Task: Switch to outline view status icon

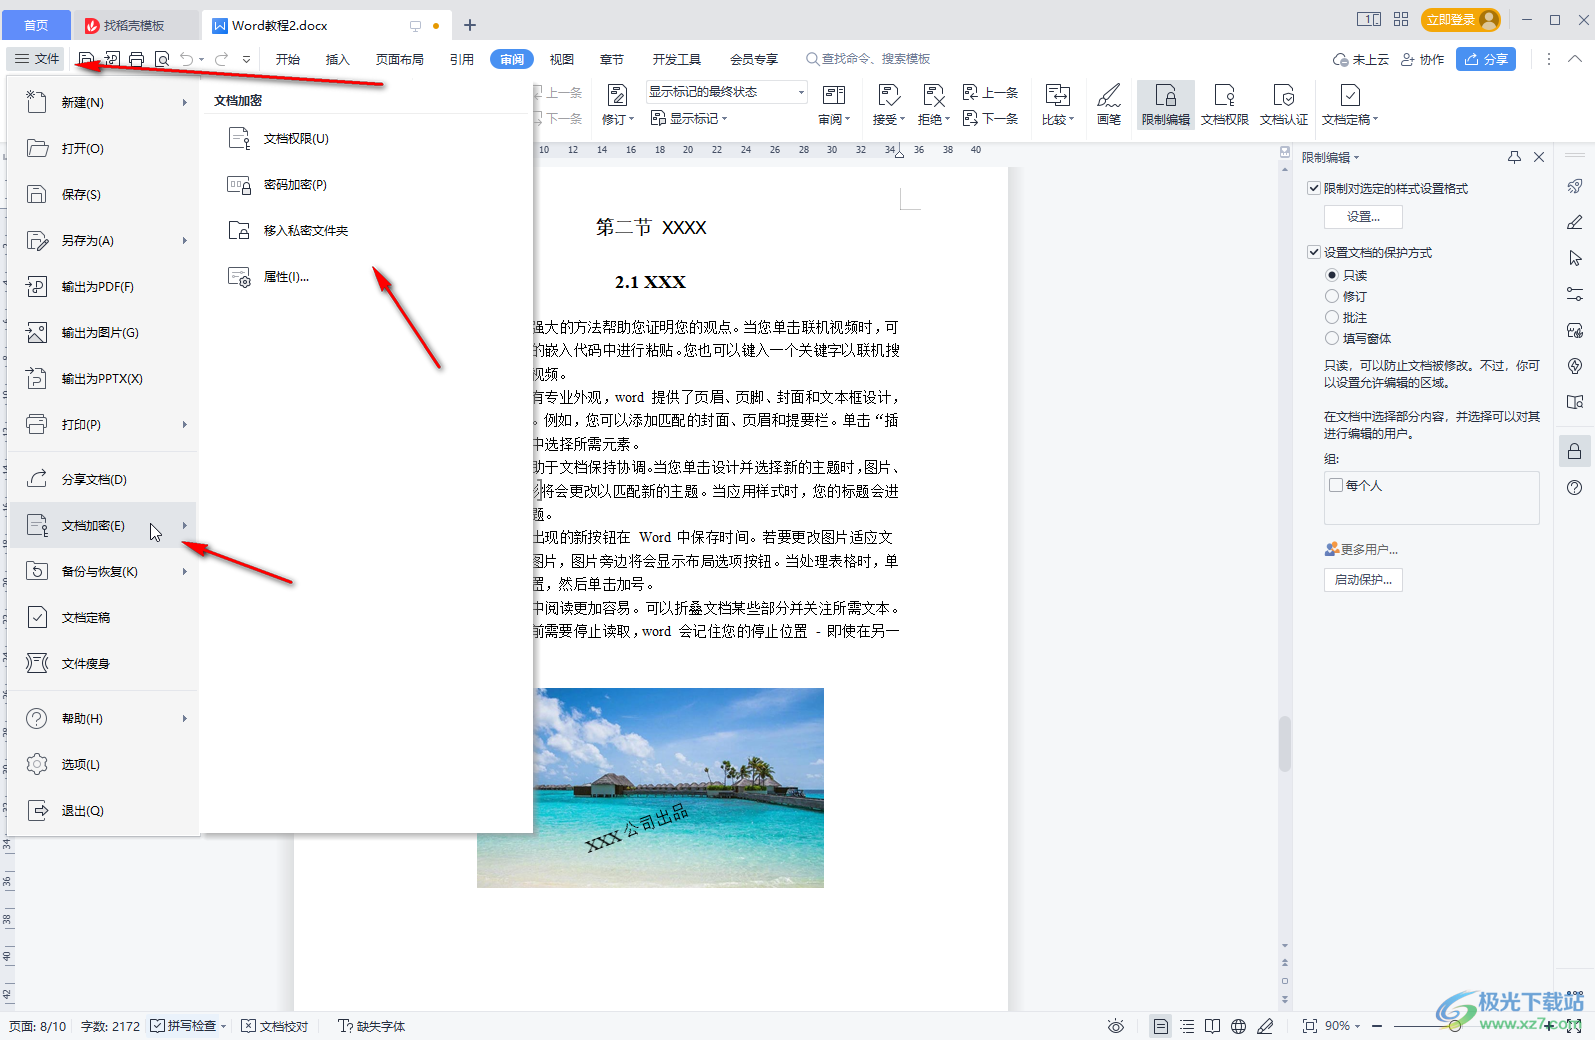Action: click(1187, 1026)
